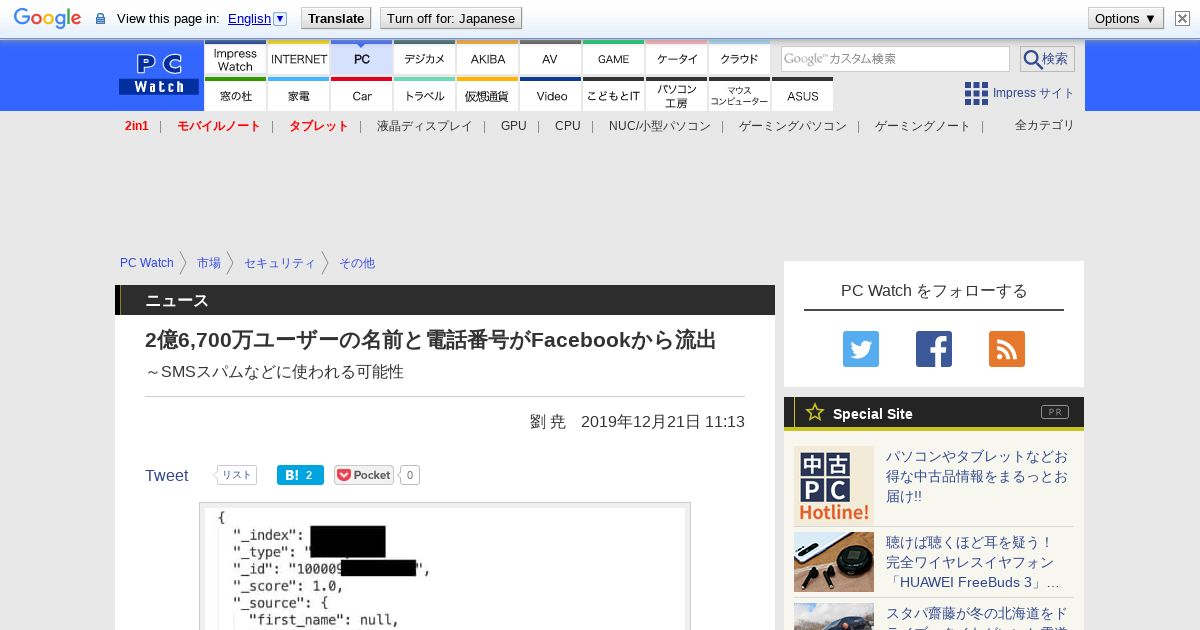Open the 液晶ディスプレイ category link
The image size is (1200, 630).
coord(424,126)
